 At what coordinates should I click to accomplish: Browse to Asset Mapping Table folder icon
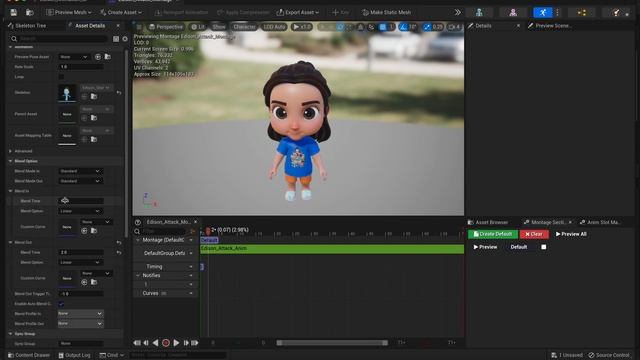[94, 139]
